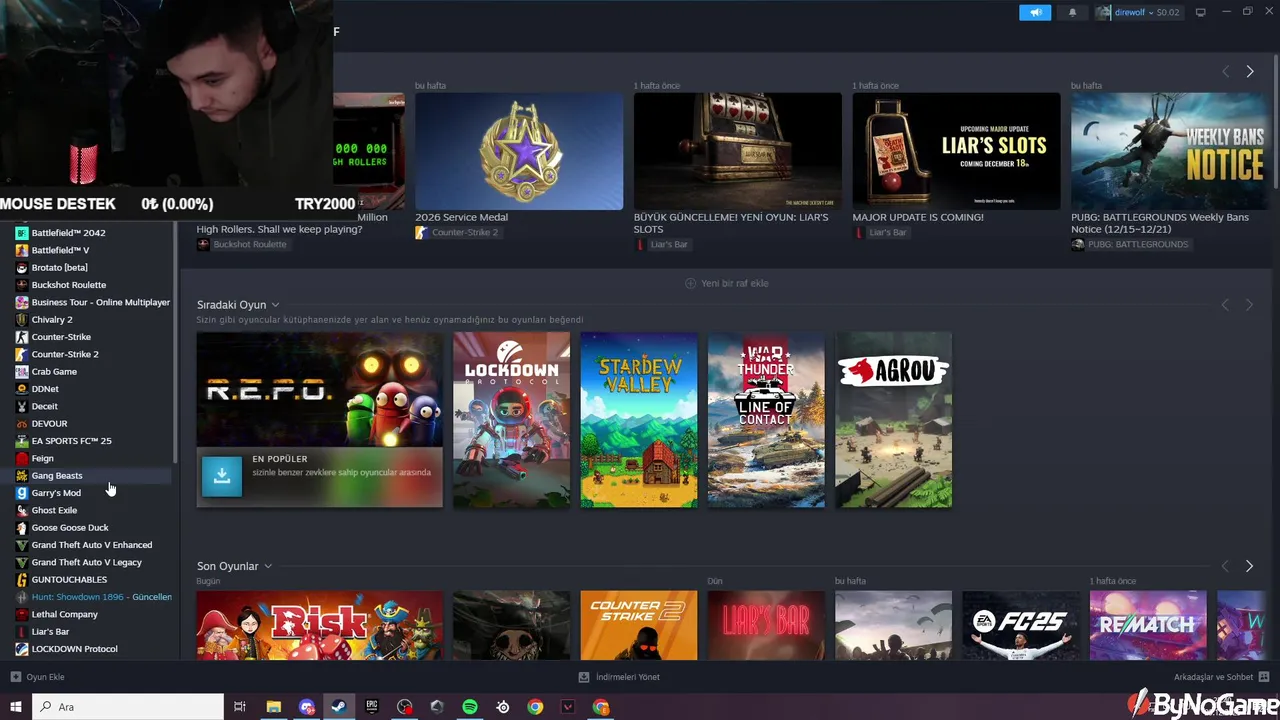Select Grand Theft Auto V Enhanced
The width and height of the screenshot is (1280, 720).
tap(91, 545)
